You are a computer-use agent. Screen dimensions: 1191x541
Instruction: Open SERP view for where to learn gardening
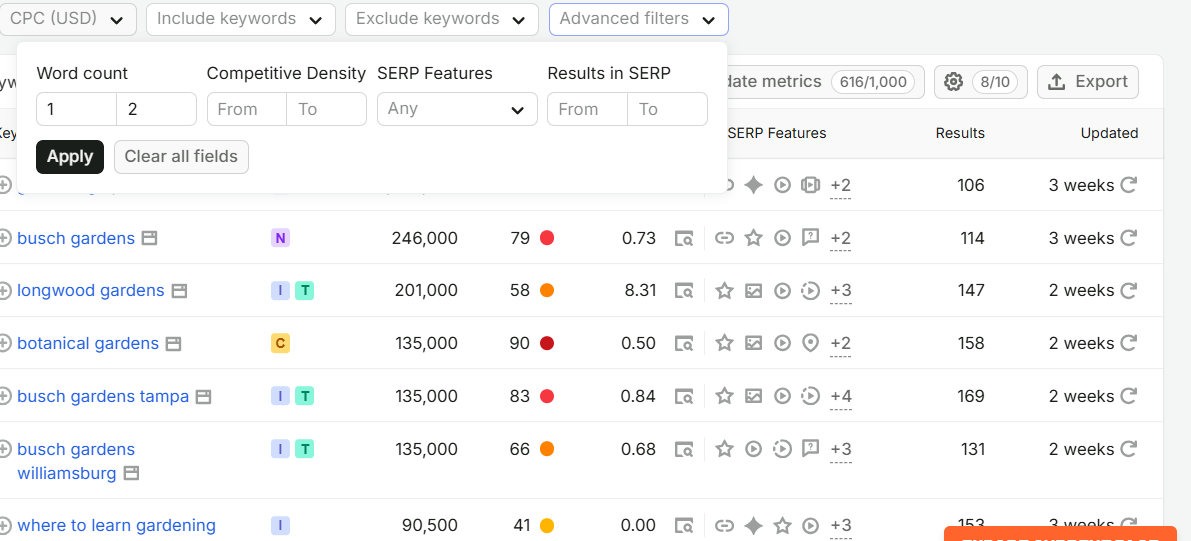(684, 526)
